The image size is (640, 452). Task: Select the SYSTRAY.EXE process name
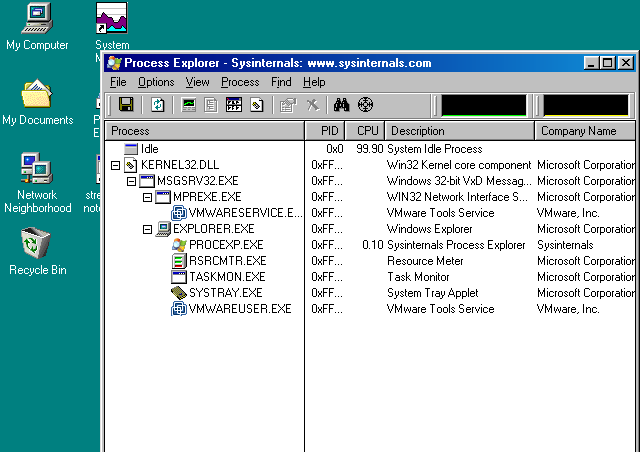(225, 293)
